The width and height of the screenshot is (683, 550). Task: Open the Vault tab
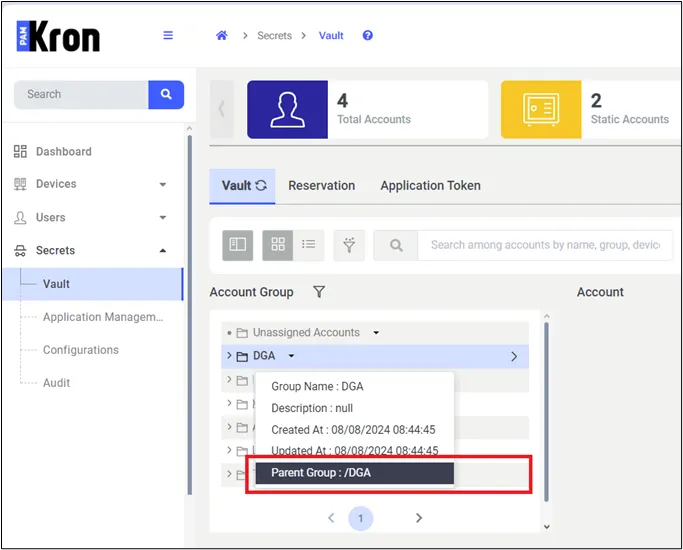[242, 186]
